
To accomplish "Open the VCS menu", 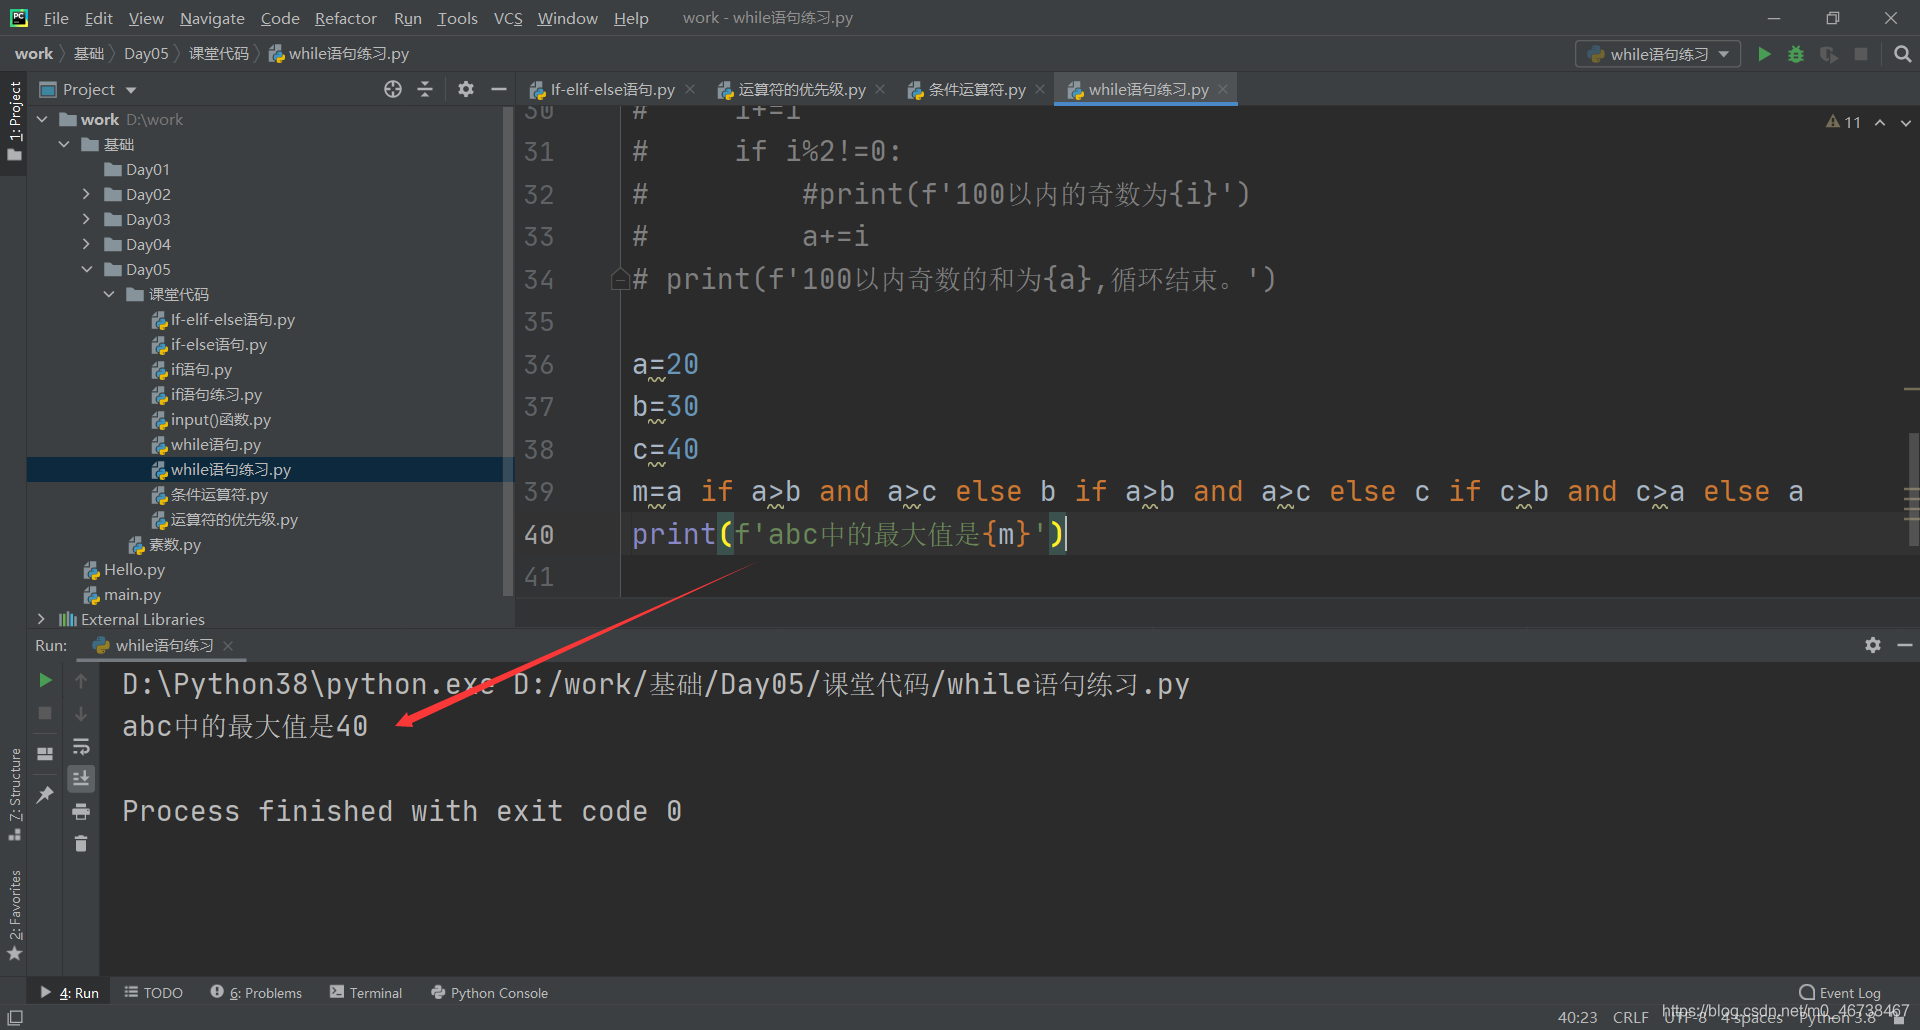I will point(508,18).
